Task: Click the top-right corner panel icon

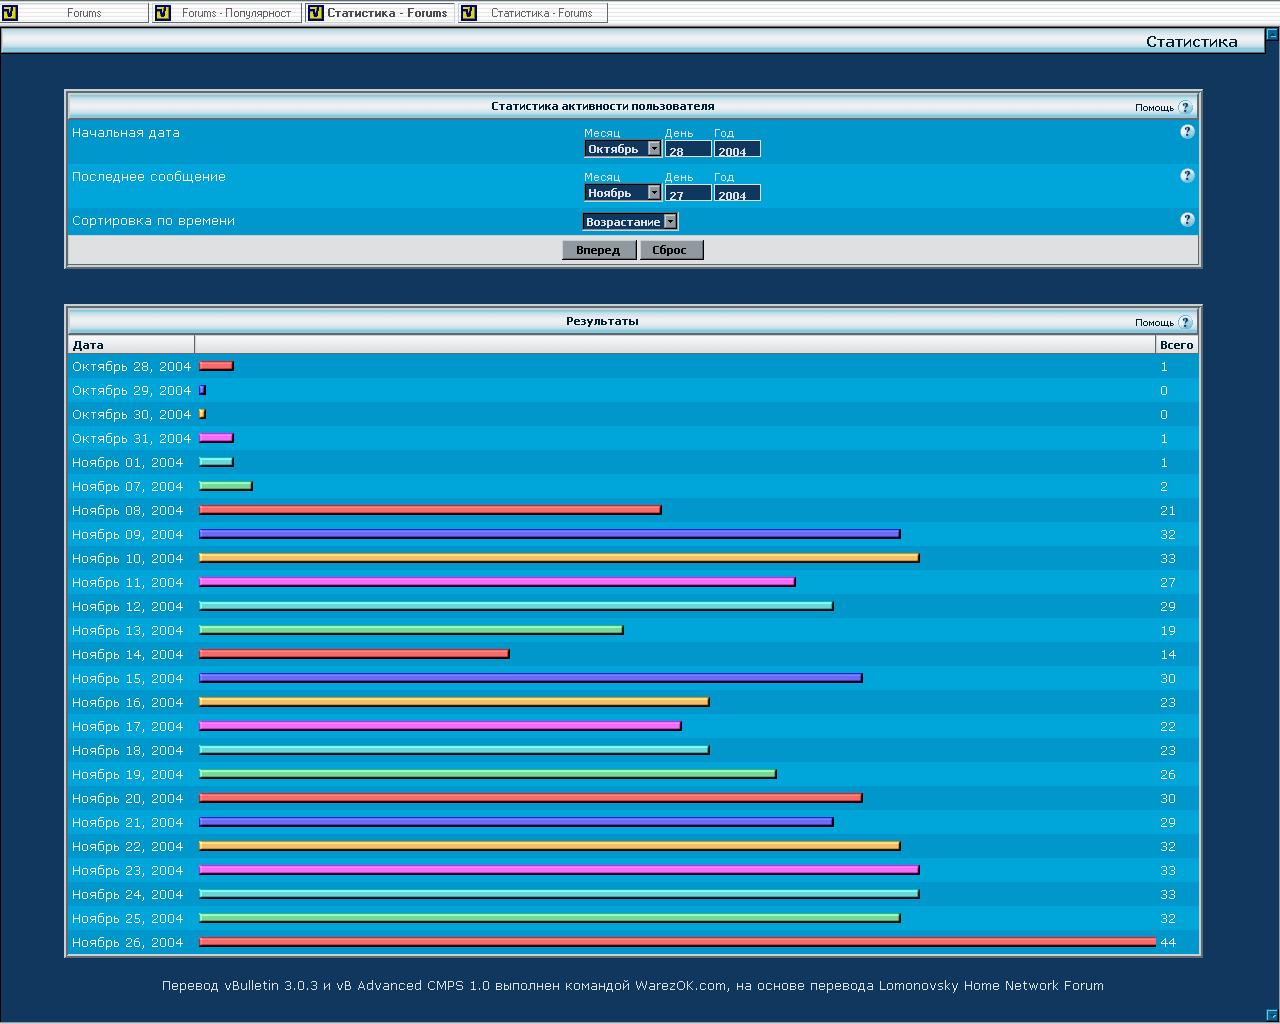Action: tap(1272, 34)
